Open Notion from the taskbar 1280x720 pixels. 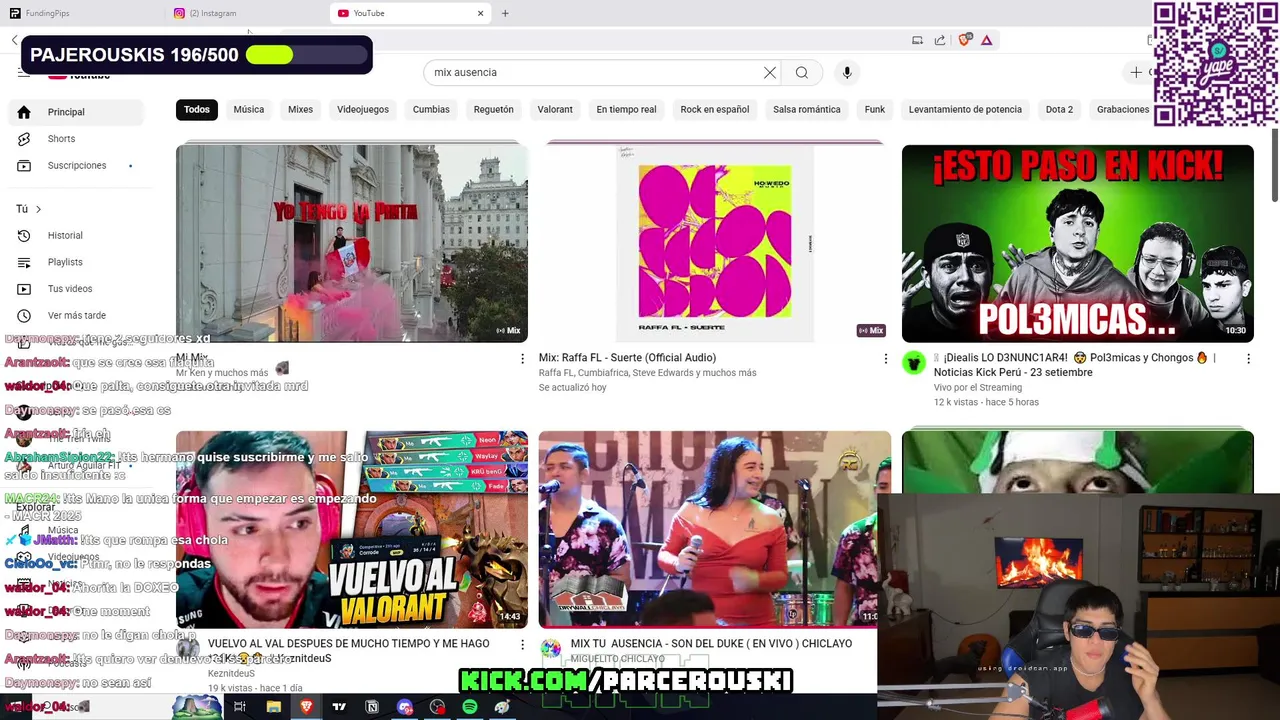[372, 707]
